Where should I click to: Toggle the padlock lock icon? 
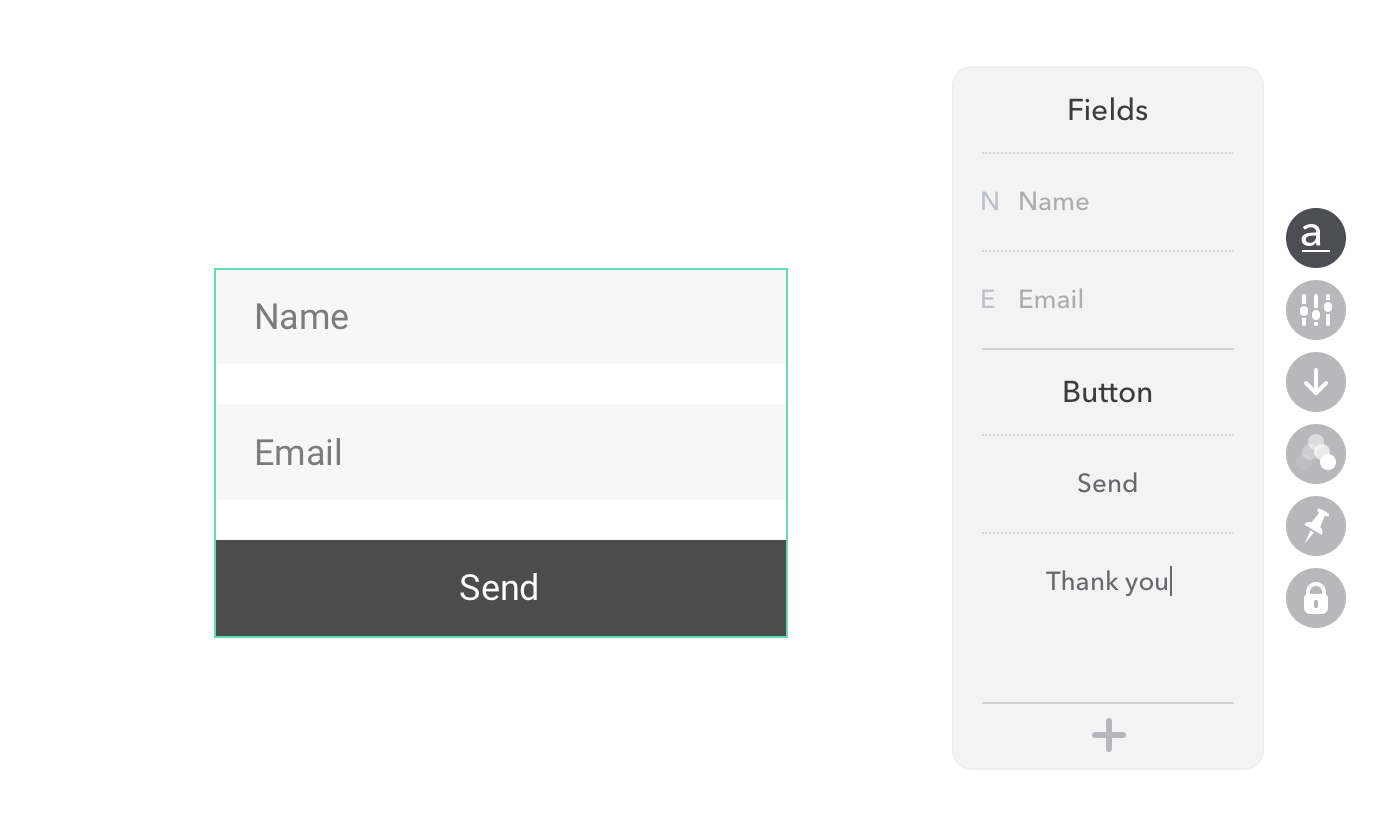[x=1315, y=598]
